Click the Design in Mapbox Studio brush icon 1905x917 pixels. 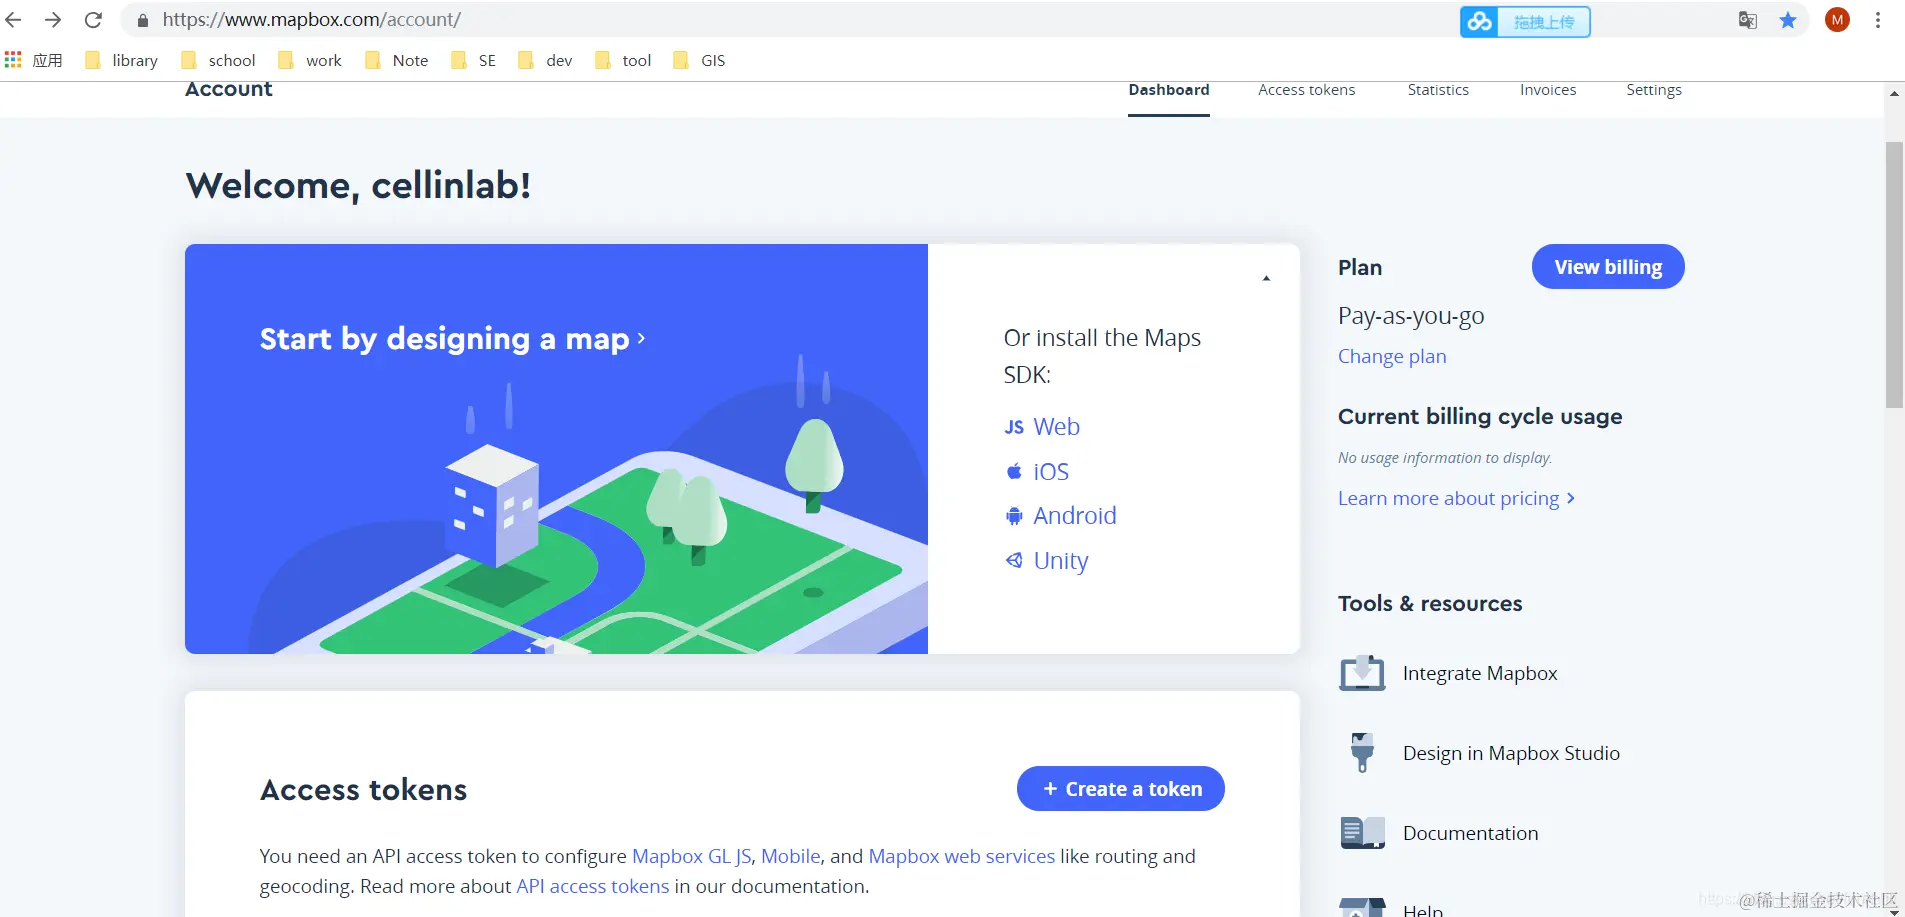pos(1362,753)
